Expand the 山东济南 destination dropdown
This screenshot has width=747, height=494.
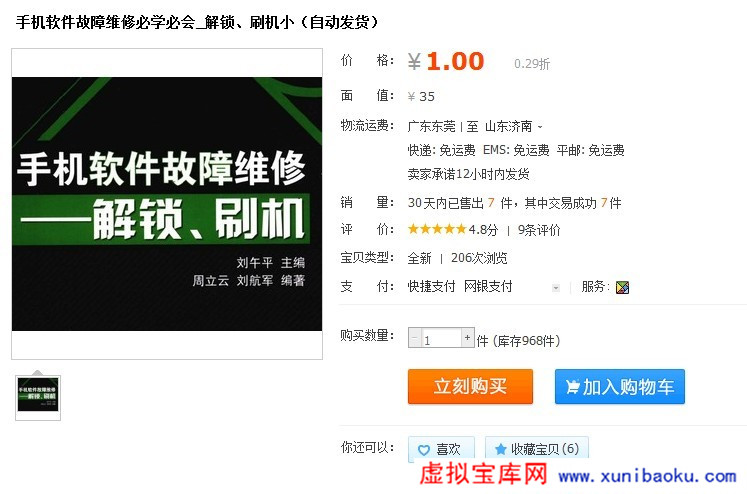pyautogui.click(x=540, y=127)
